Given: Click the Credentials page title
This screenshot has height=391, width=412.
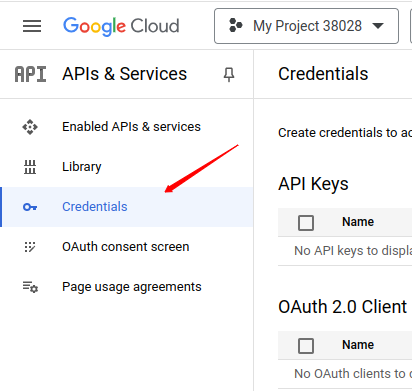Looking at the screenshot, I should (x=323, y=74).
